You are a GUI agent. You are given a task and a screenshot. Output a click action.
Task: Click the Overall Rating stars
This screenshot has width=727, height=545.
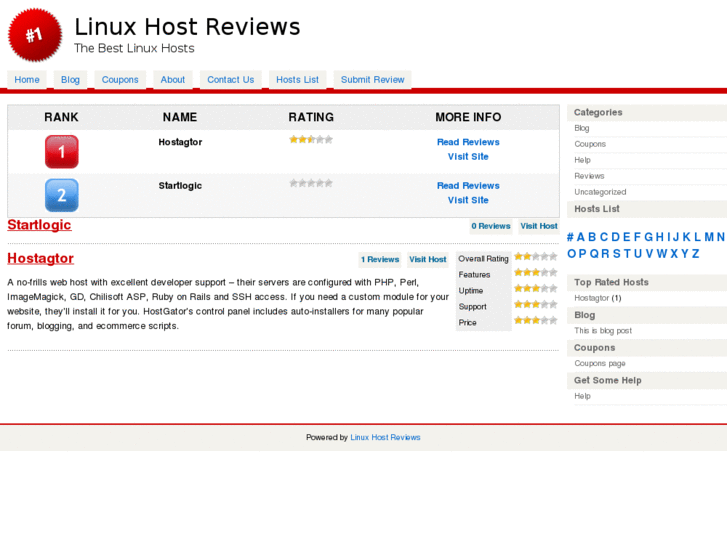point(536,256)
